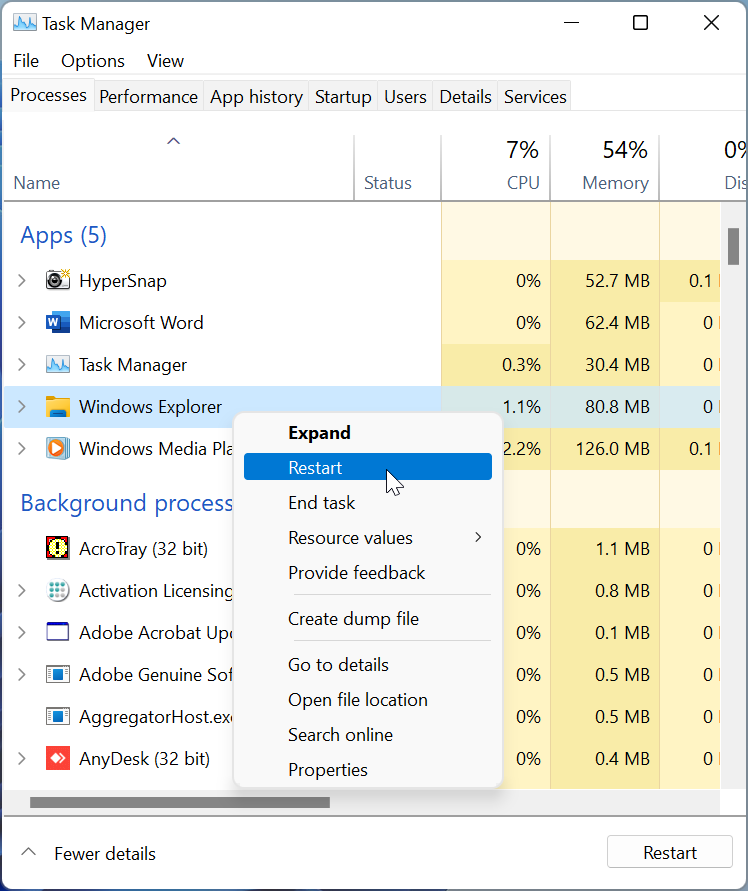Screen dimensions: 748x891
Task: Expand the Activation Licensing row
Action: click(x=22, y=590)
